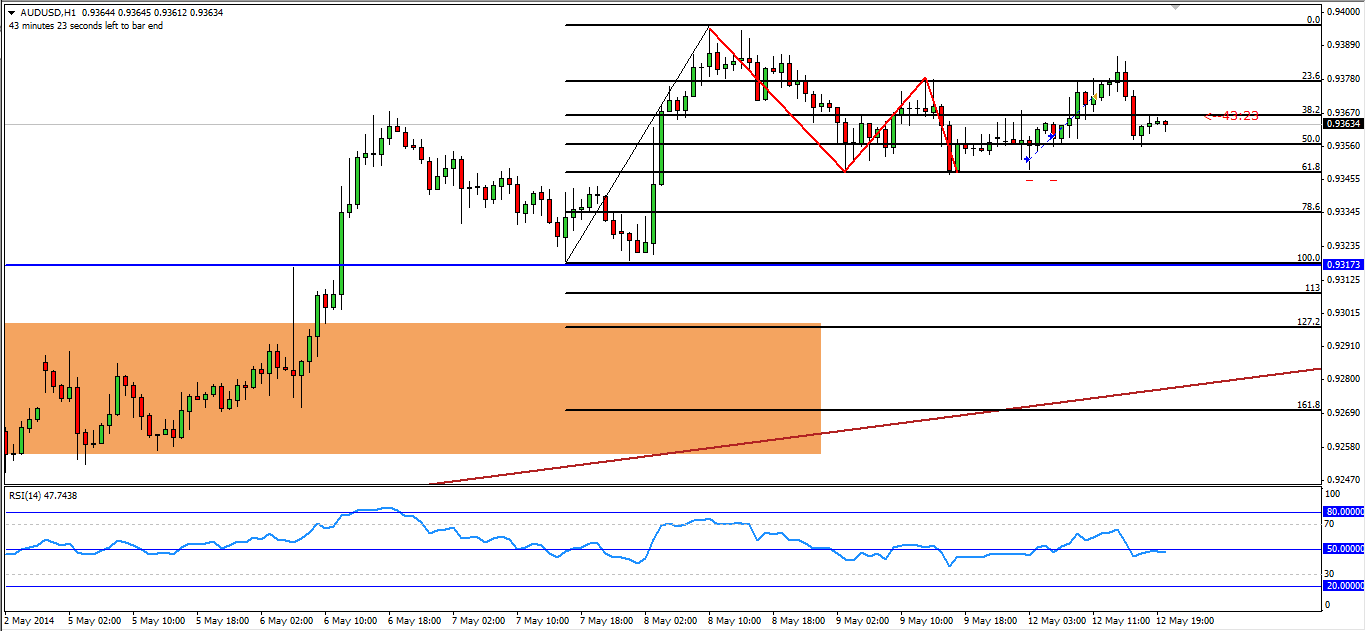1366x631 pixels.
Task: Click the Fibonacci 127.2 level label
Action: [1309, 322]
